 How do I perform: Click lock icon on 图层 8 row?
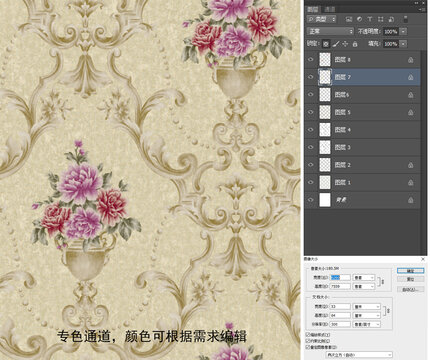[x=410, y=60]
